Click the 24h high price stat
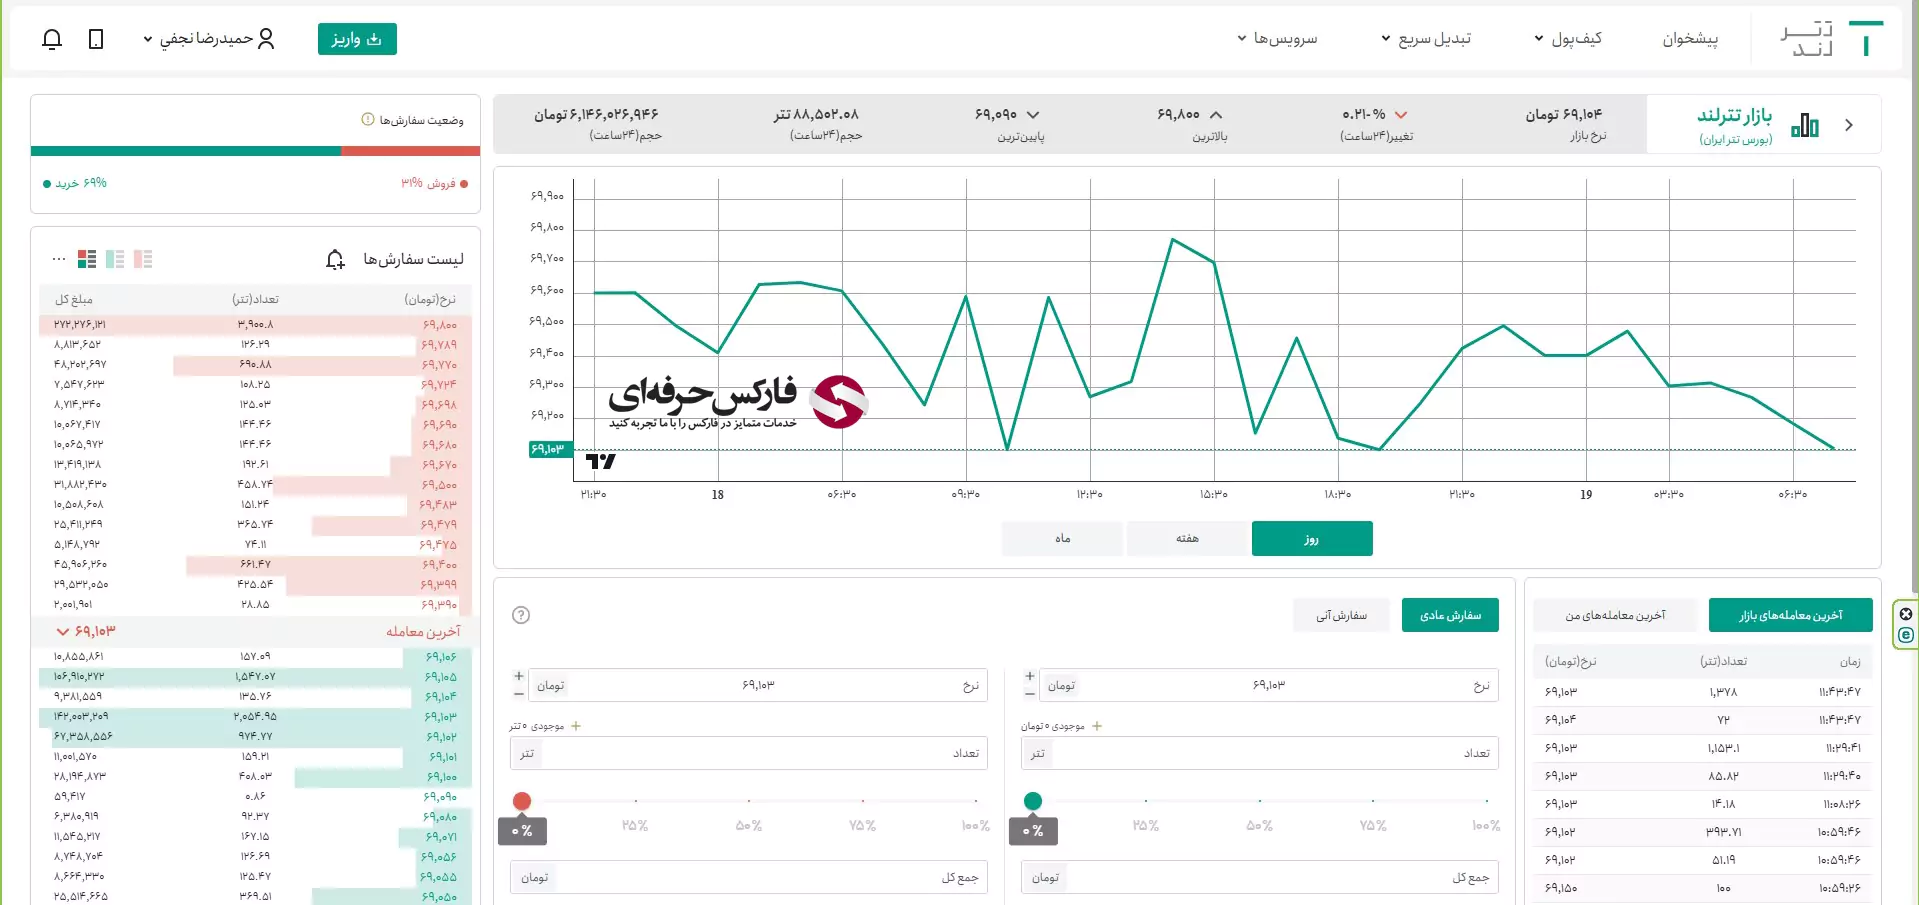 pyautogui.click(x=1192, y=124)
